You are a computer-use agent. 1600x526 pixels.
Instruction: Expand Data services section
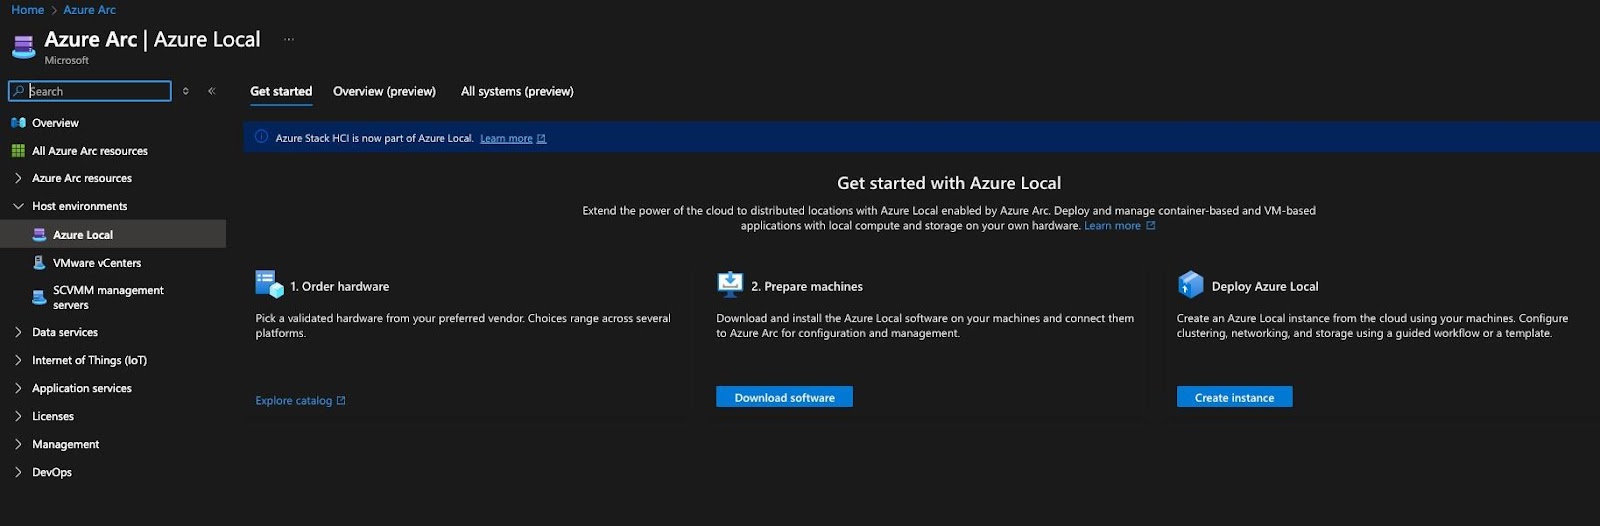18,332
